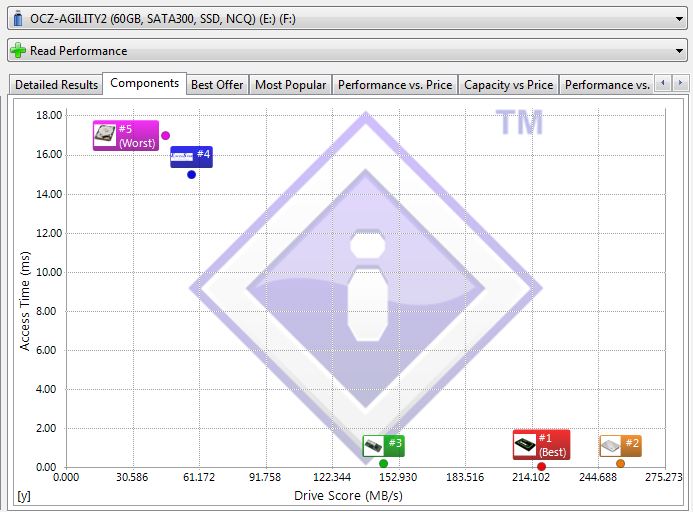693x512 pixels.
Task: Click the [y] axis toggle label
Action: (24, 496)
